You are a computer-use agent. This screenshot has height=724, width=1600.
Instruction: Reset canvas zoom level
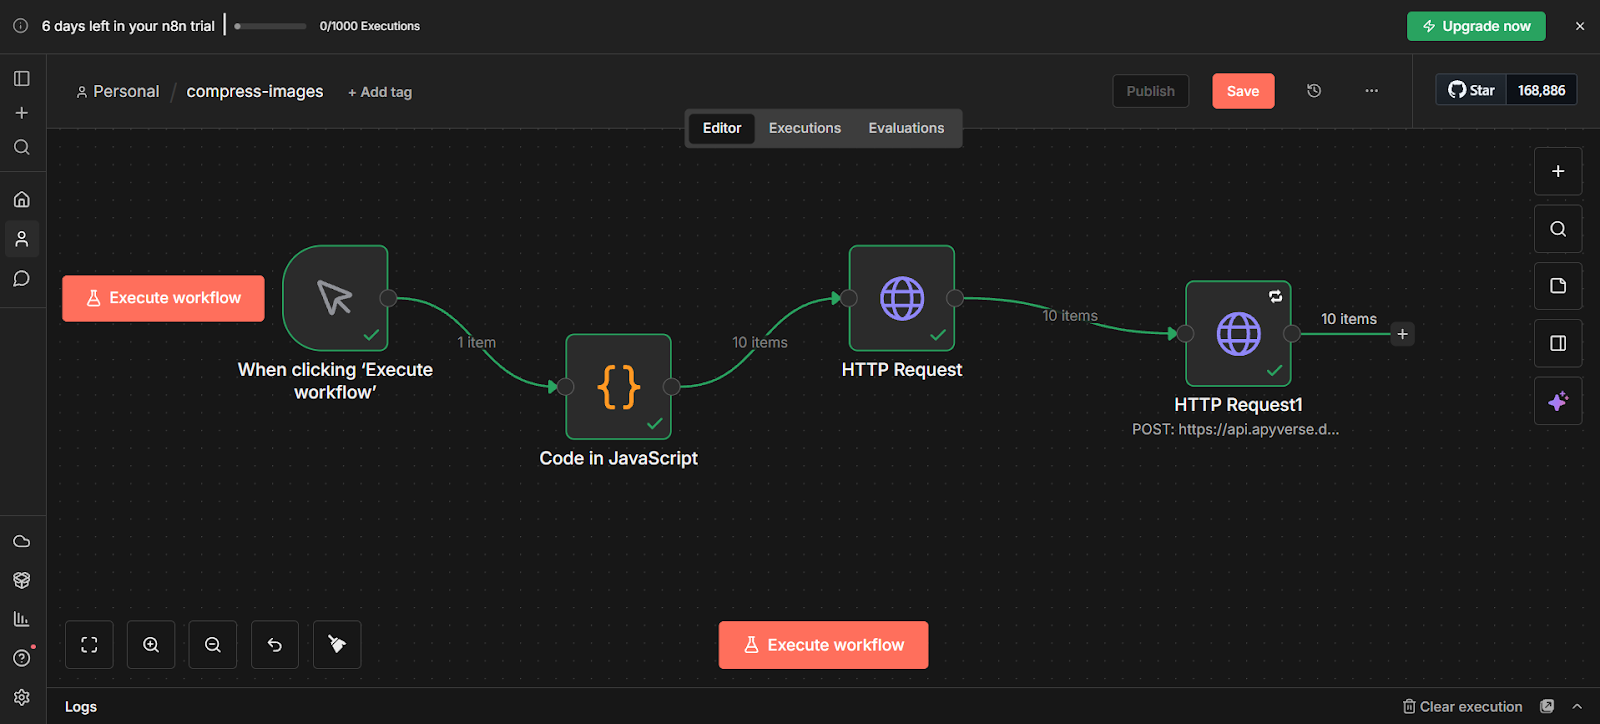[x=275, y=645]
